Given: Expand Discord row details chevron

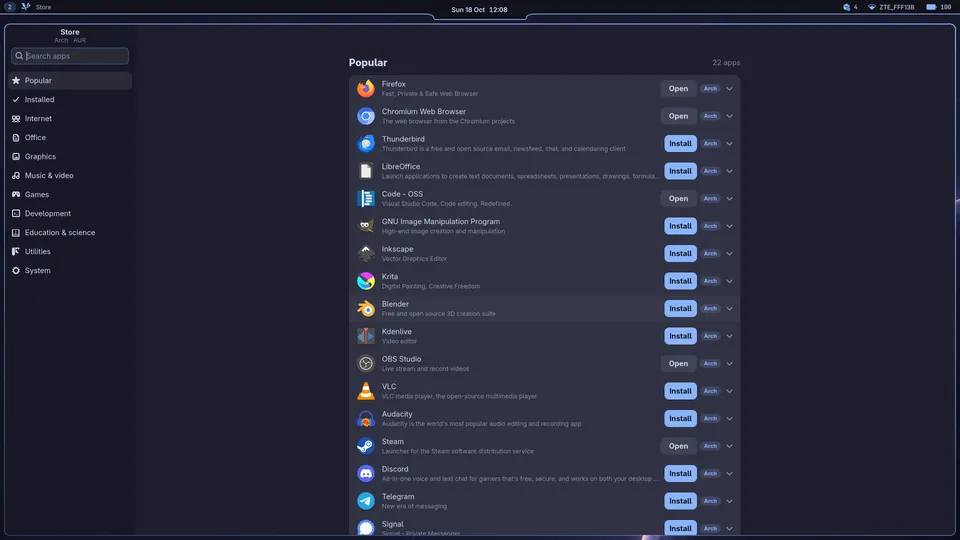Looking at the screenshot, I should coord(729,473).
